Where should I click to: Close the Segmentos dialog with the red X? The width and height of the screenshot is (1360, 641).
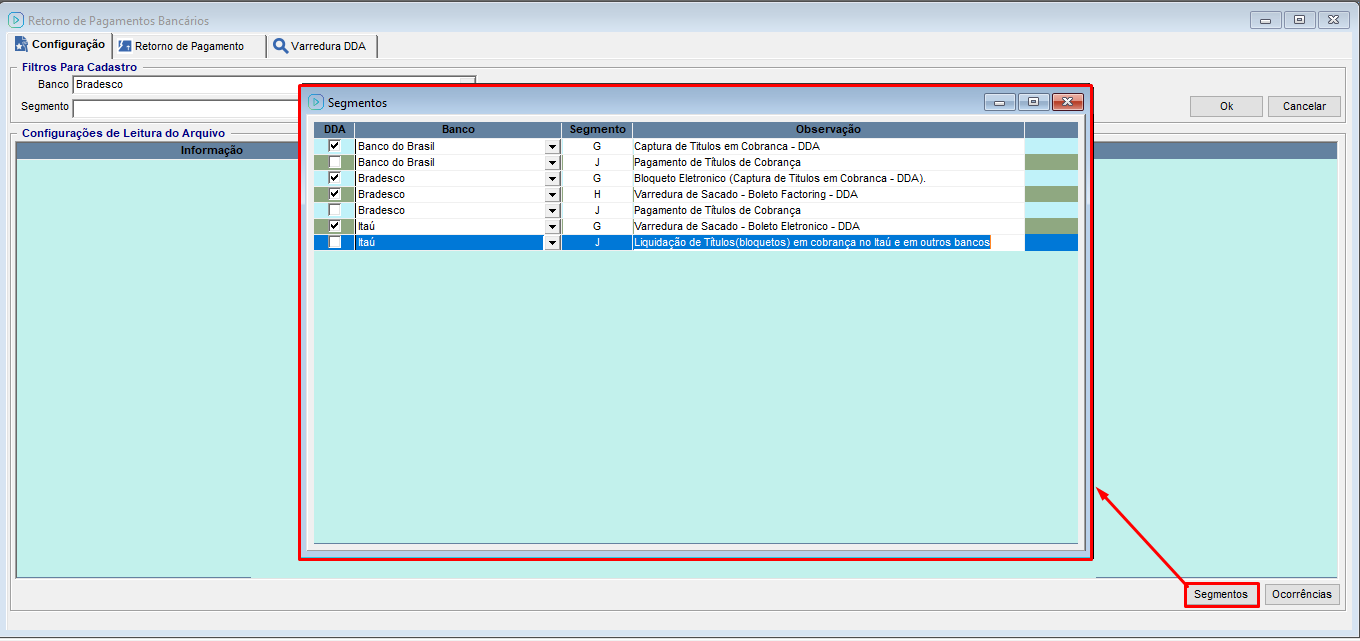pyautogui.click(x=1068, y=102)
